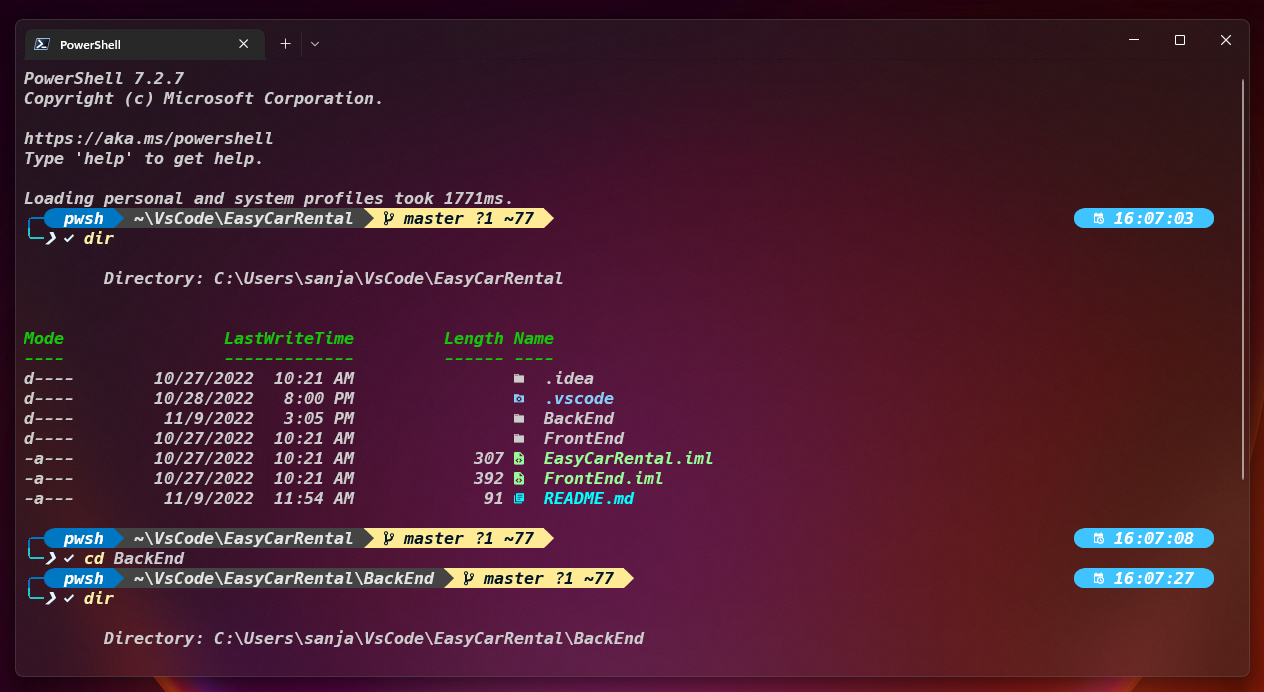Click the .idea folder icon
1264x692 pixels.
[x=518, y=378]
